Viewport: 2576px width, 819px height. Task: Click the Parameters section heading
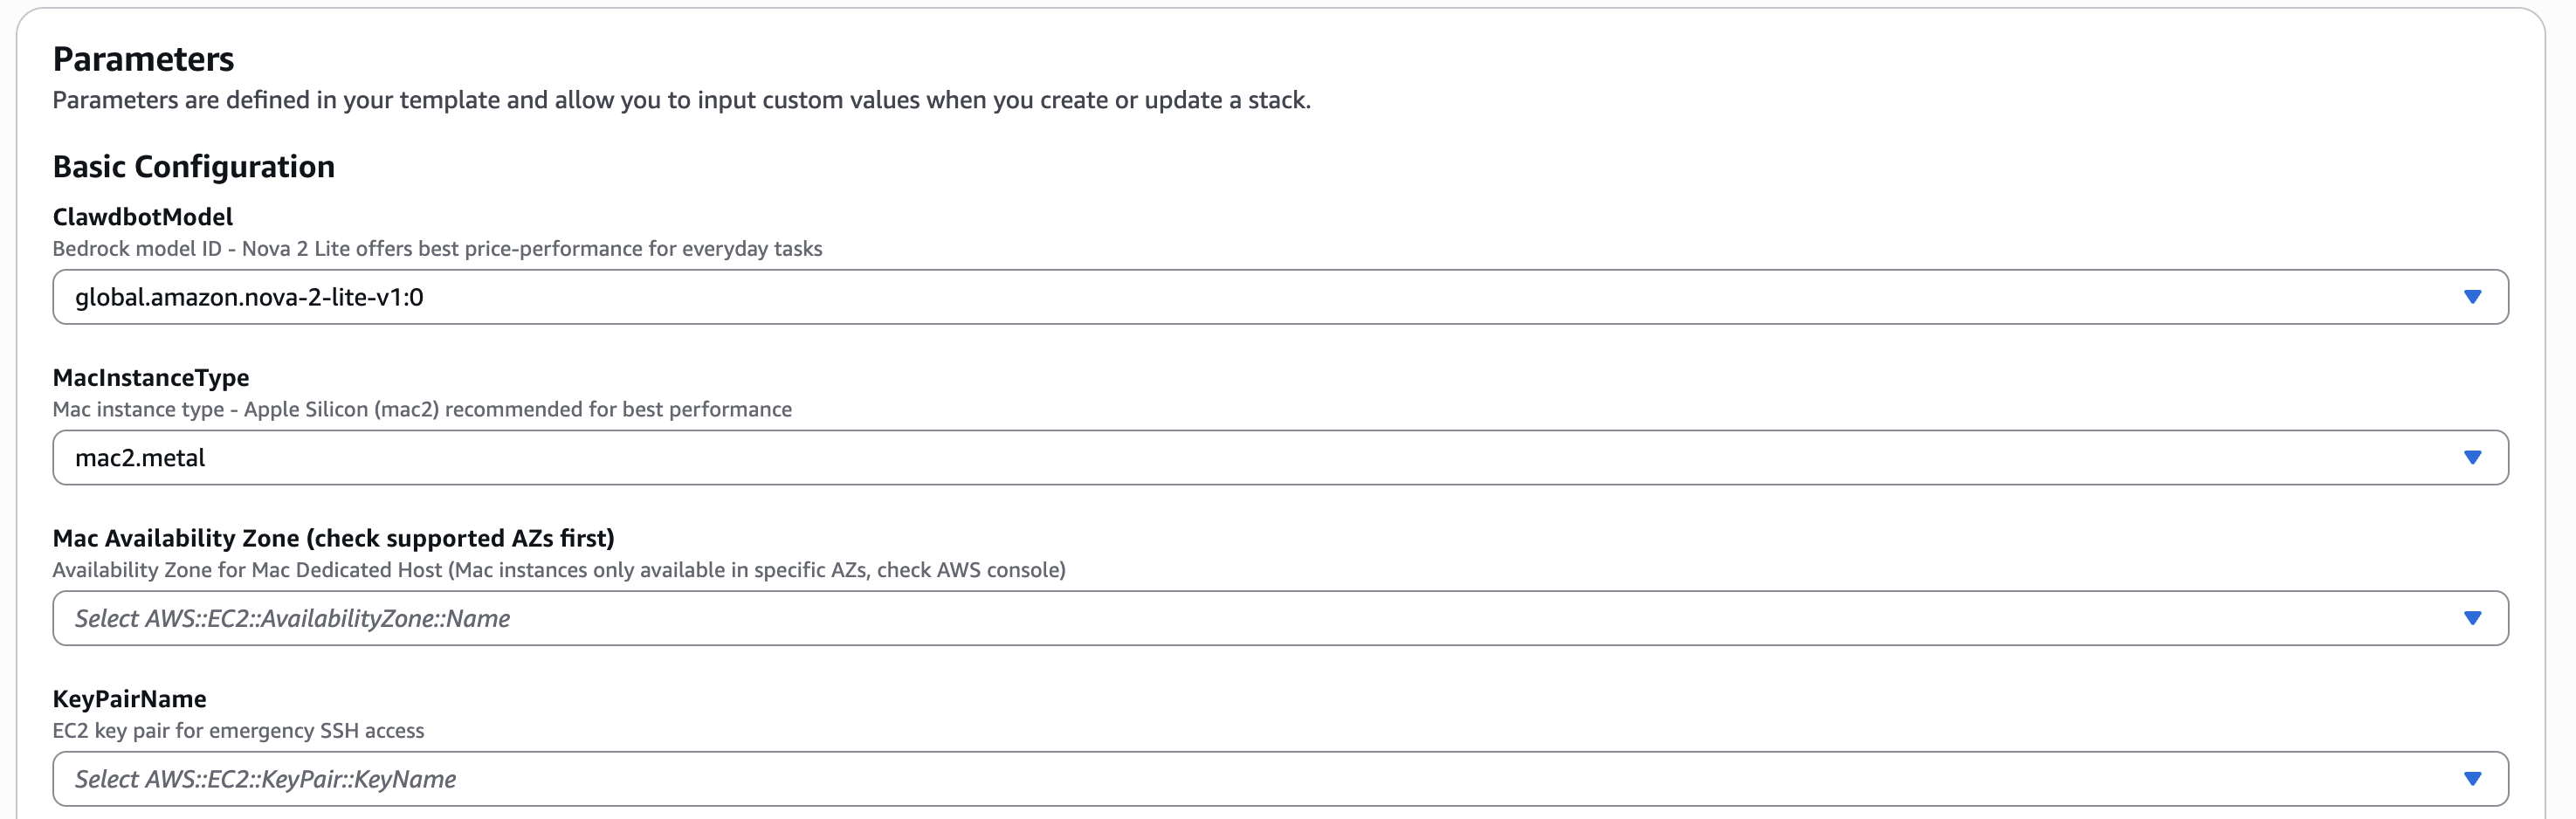coord(143,59)
